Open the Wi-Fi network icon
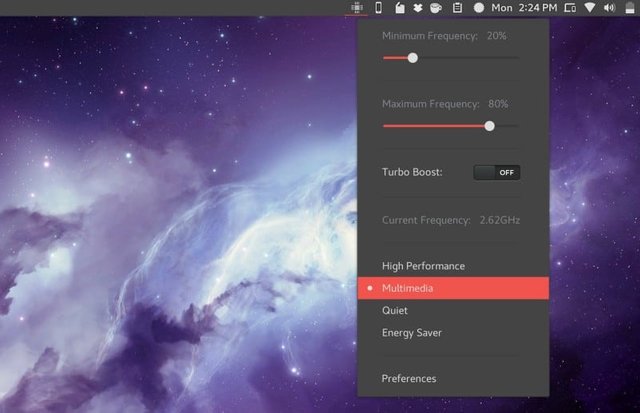Viewport: 640px width, 413px height. (590, 8)
